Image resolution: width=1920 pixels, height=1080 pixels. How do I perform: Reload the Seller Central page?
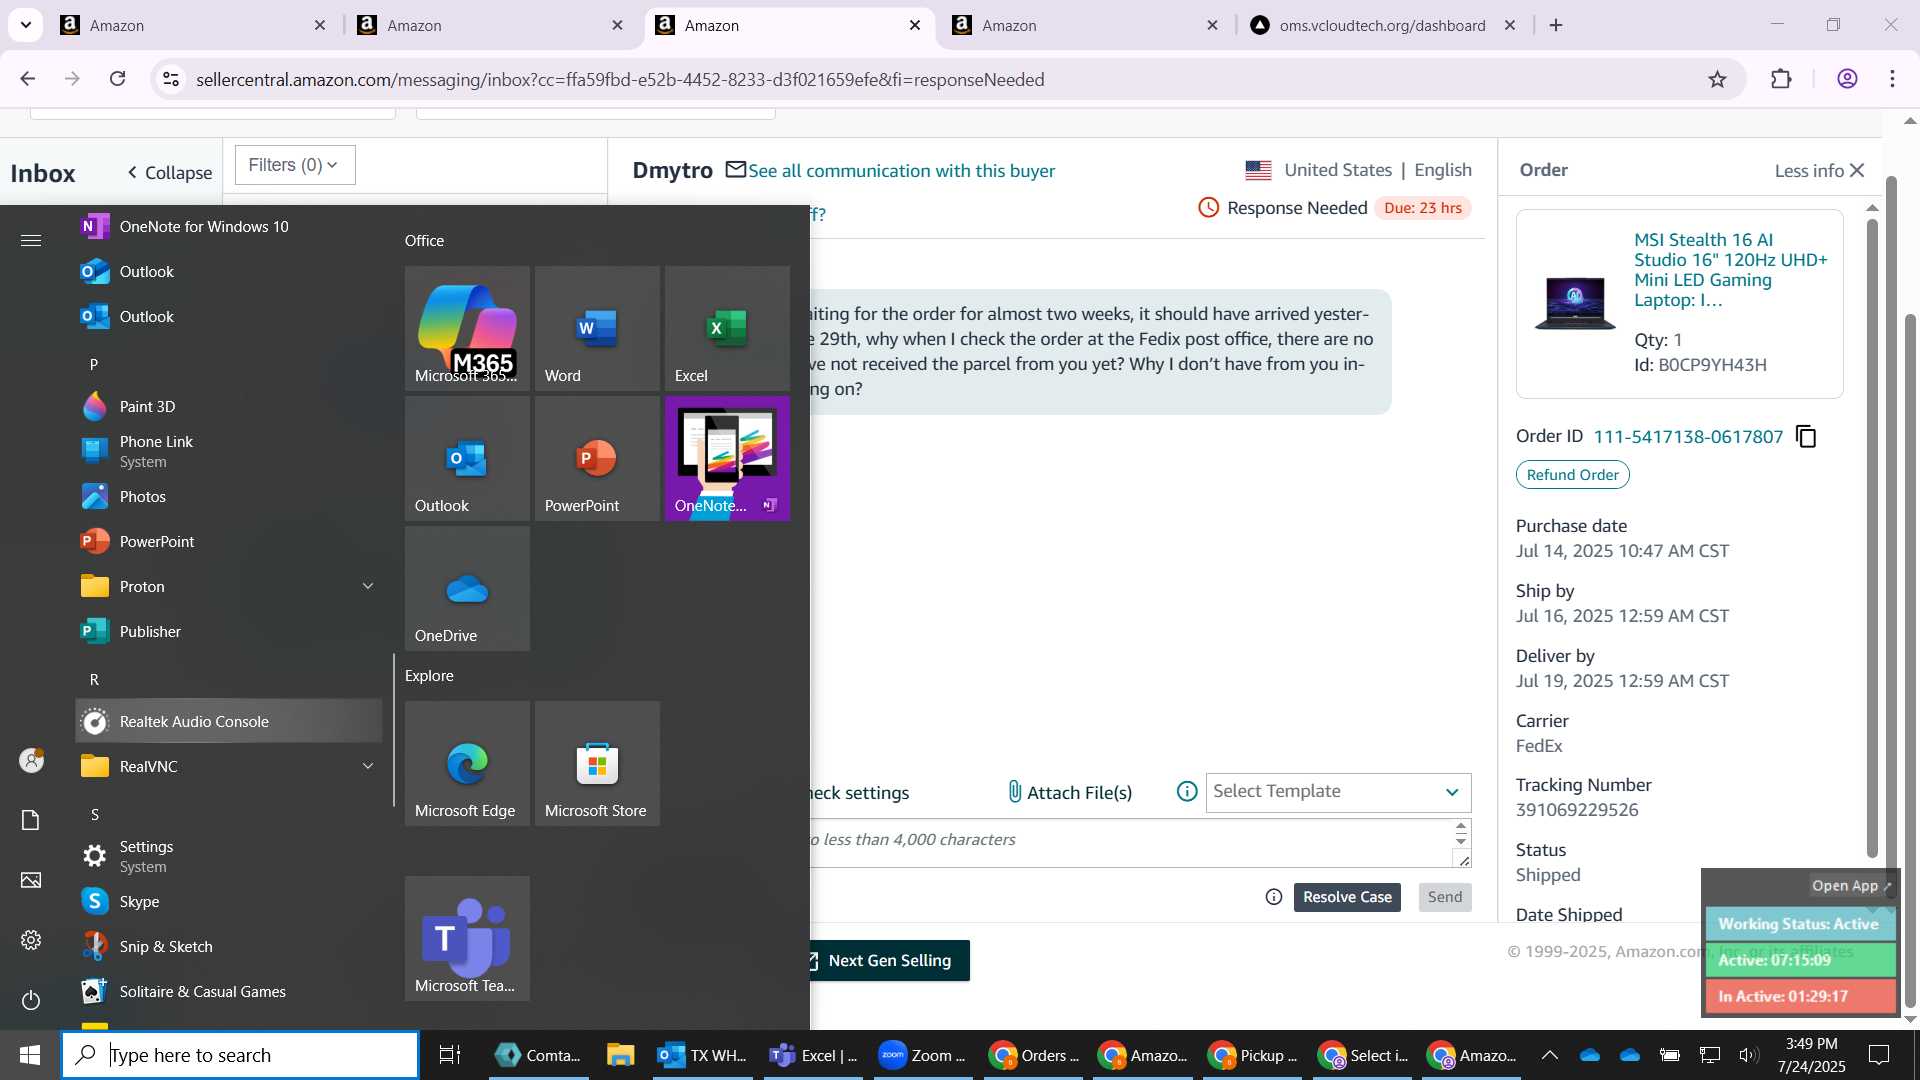tap(118, 79)
